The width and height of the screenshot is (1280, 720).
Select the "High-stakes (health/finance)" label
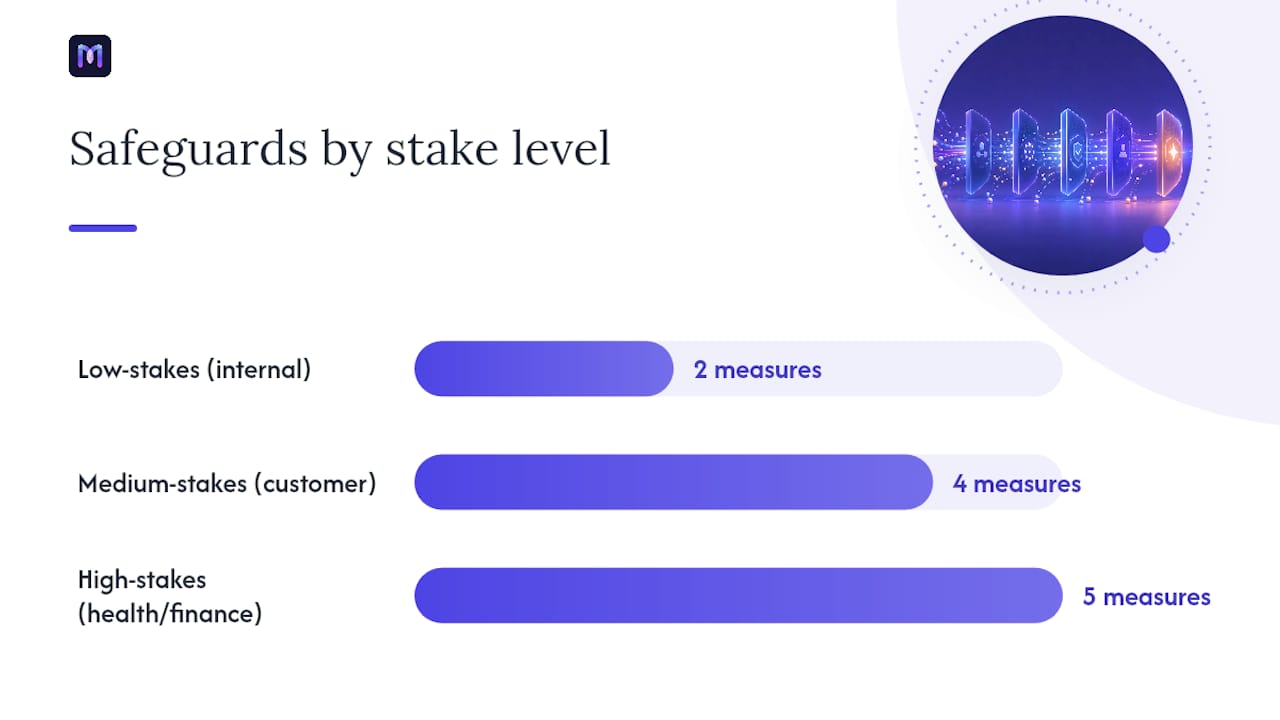170,597
